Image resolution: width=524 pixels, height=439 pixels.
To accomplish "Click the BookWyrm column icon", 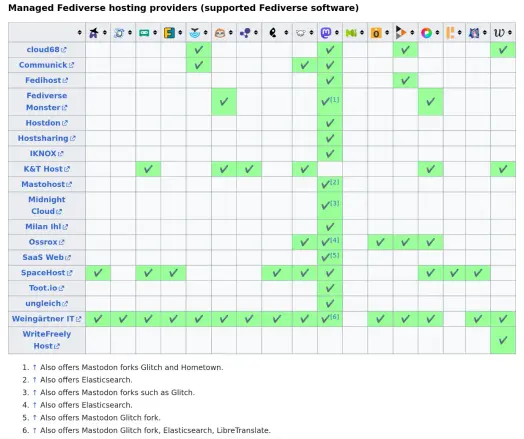I will [x=119, y=33].
